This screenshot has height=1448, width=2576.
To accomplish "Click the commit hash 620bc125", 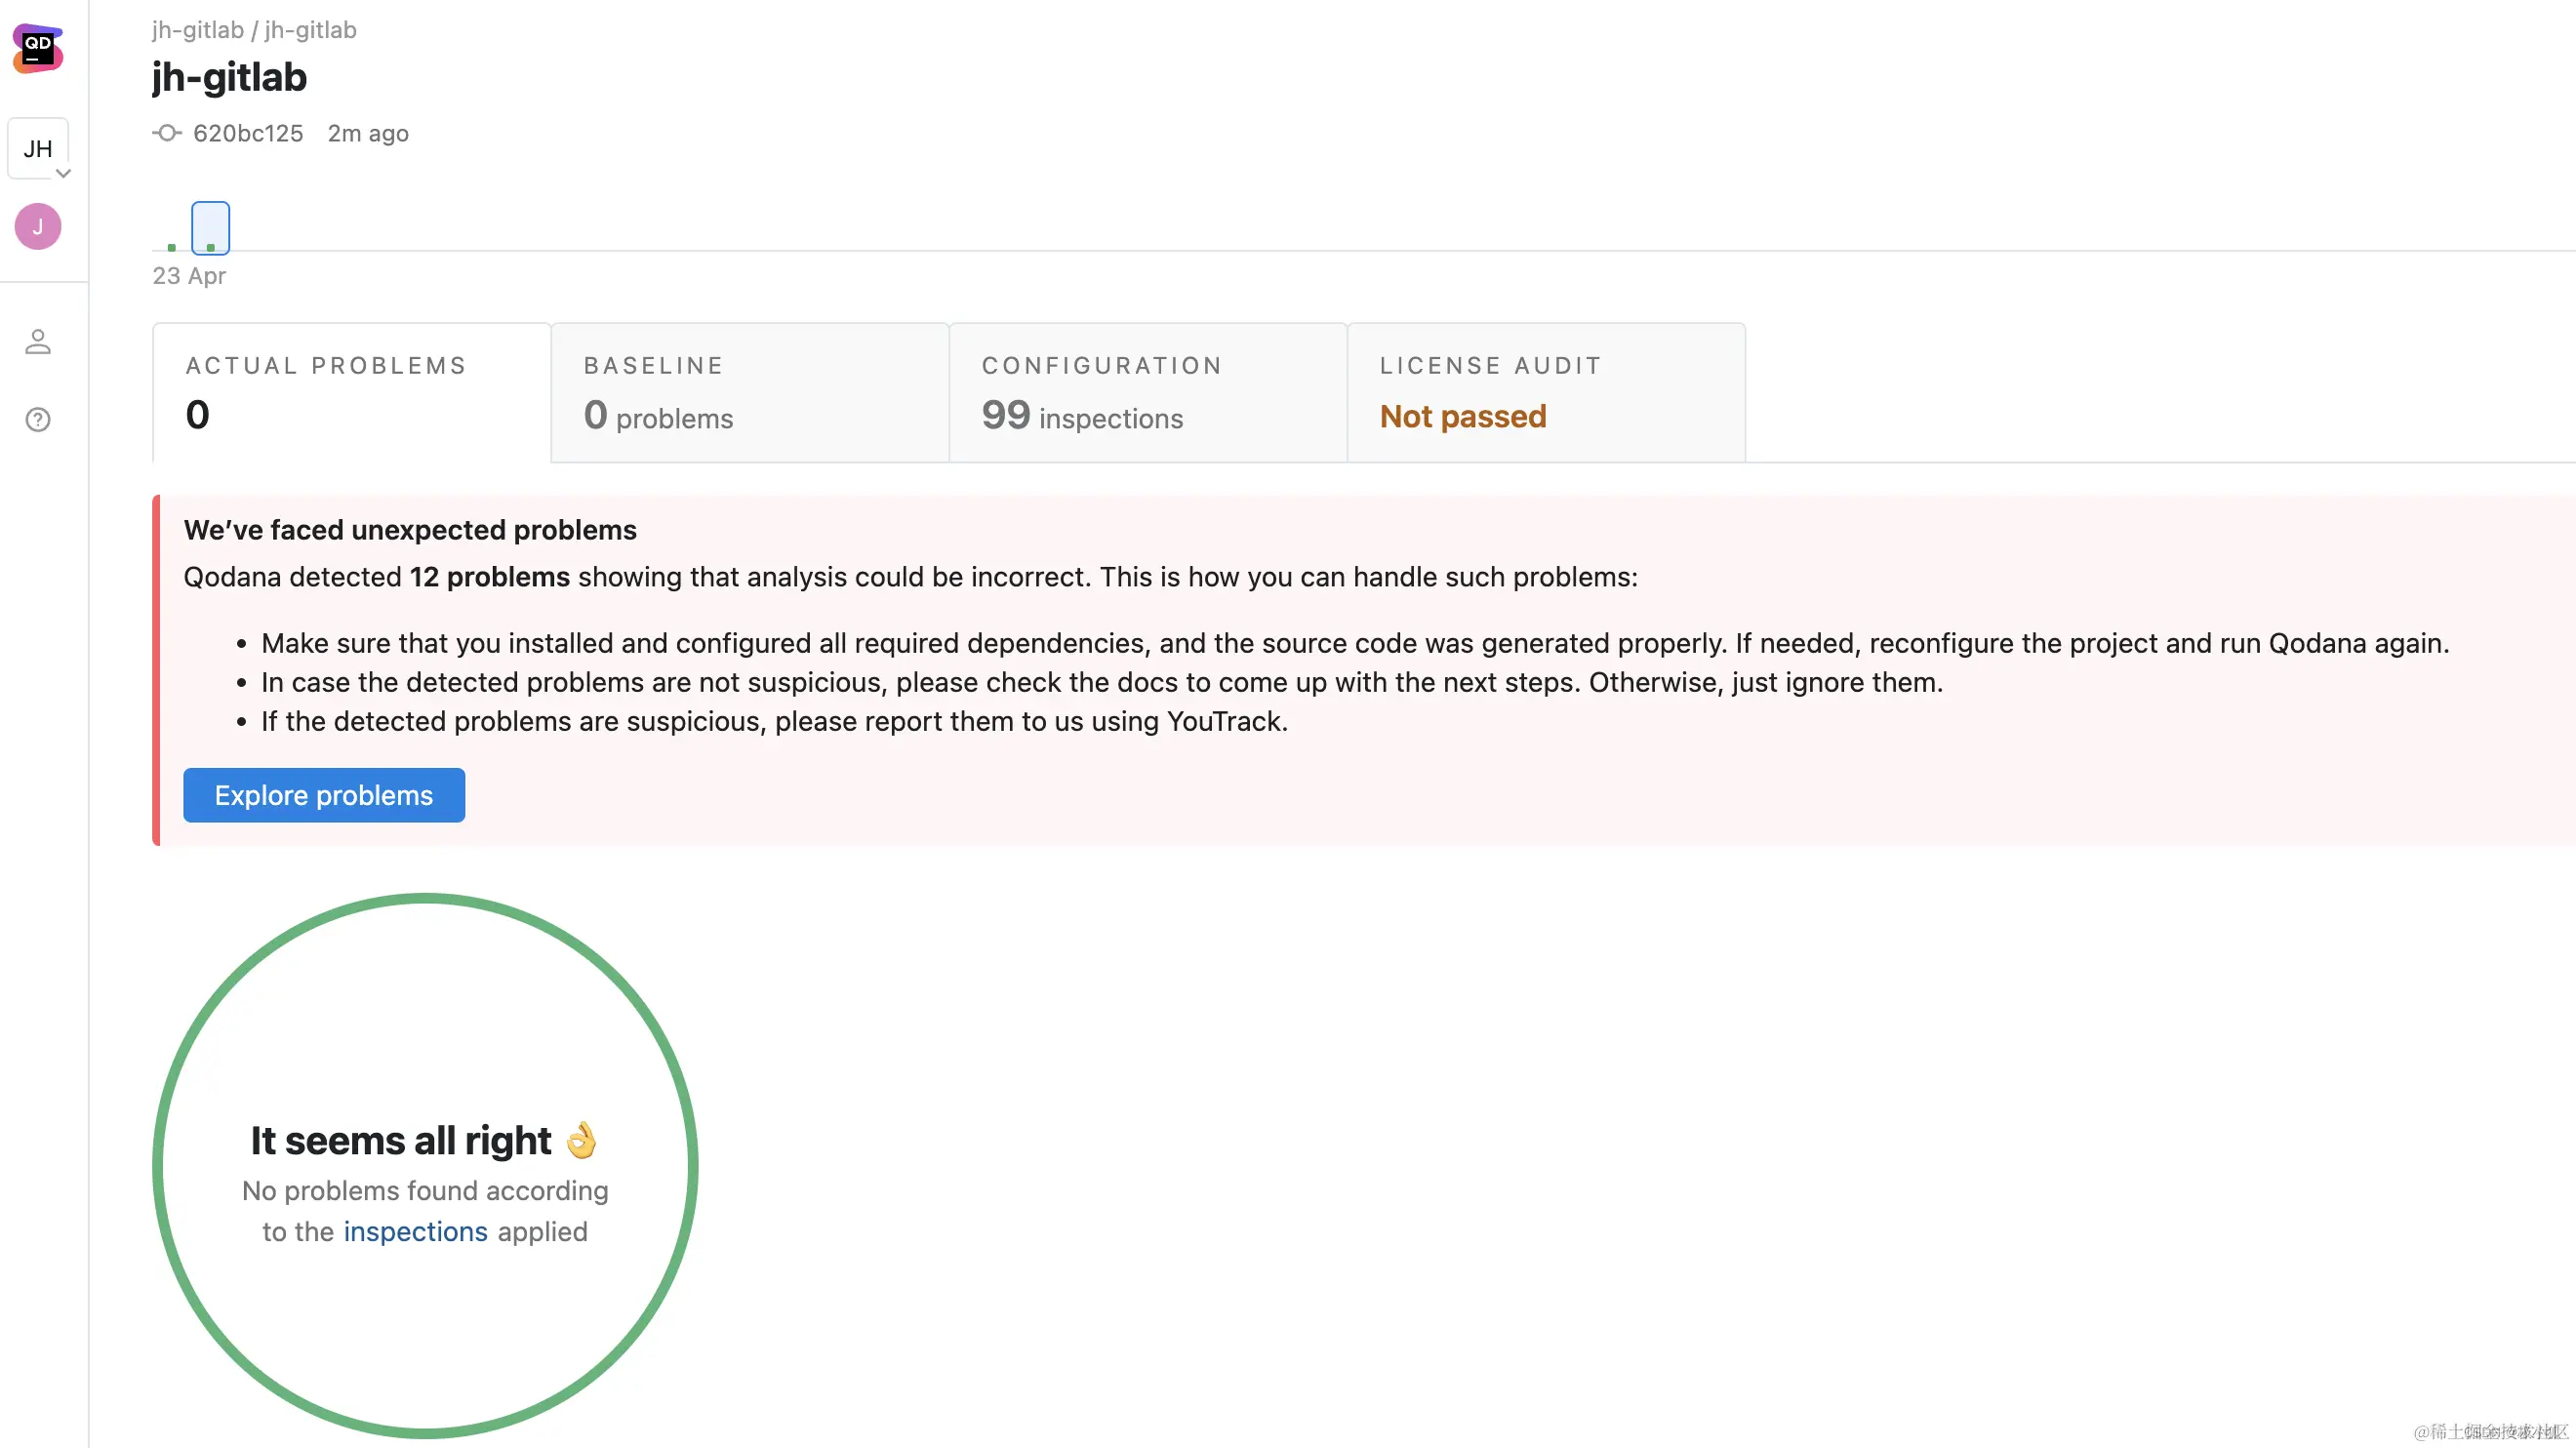I will (247, 133).
